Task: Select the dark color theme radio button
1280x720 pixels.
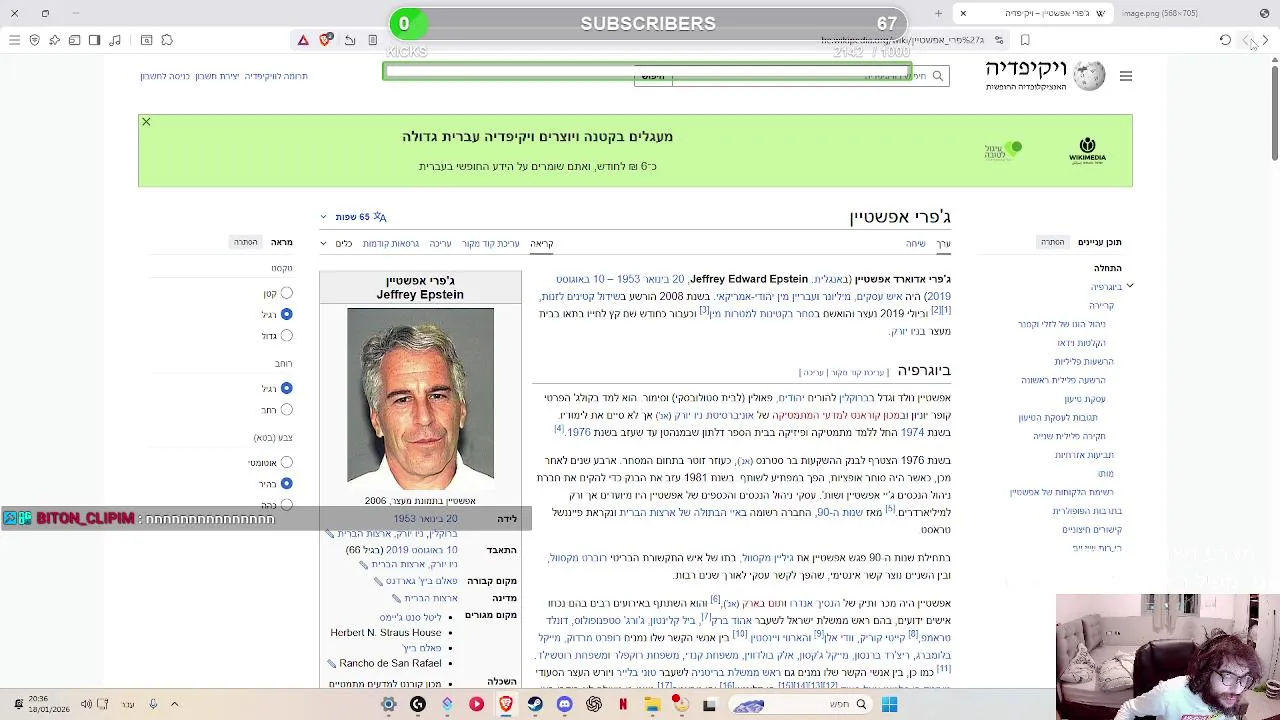Action: point(286,504)
